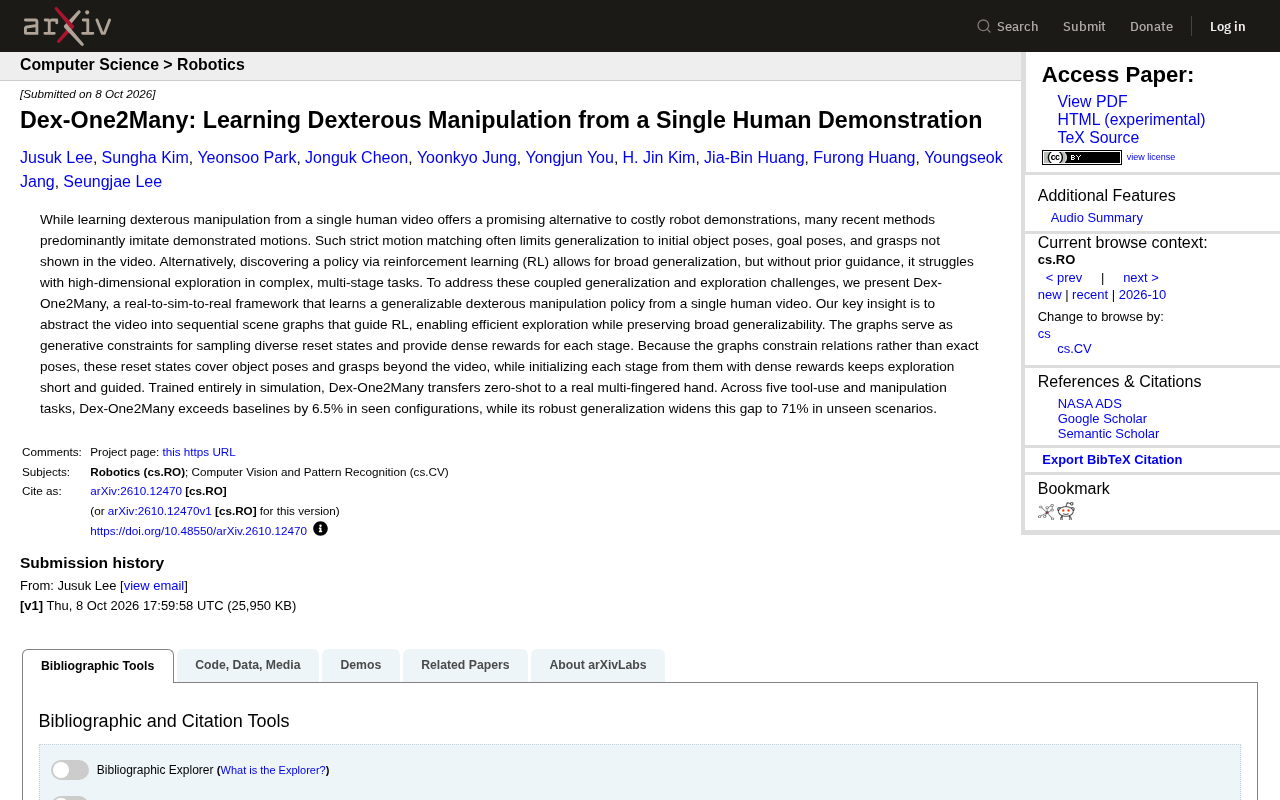Click the Log in button
The image size is (1280, 800).
tap(1228, 26)
